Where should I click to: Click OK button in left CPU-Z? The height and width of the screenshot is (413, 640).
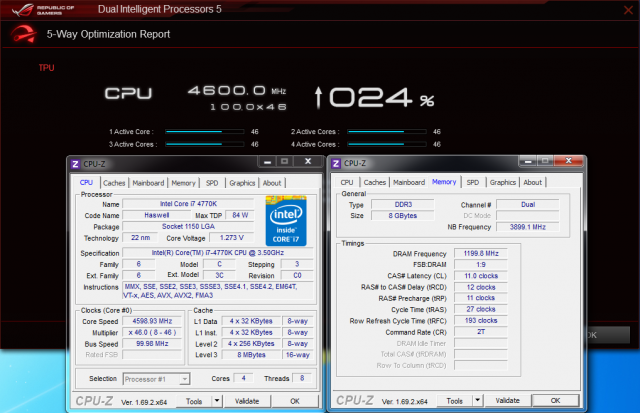click(x=295, y=401)
